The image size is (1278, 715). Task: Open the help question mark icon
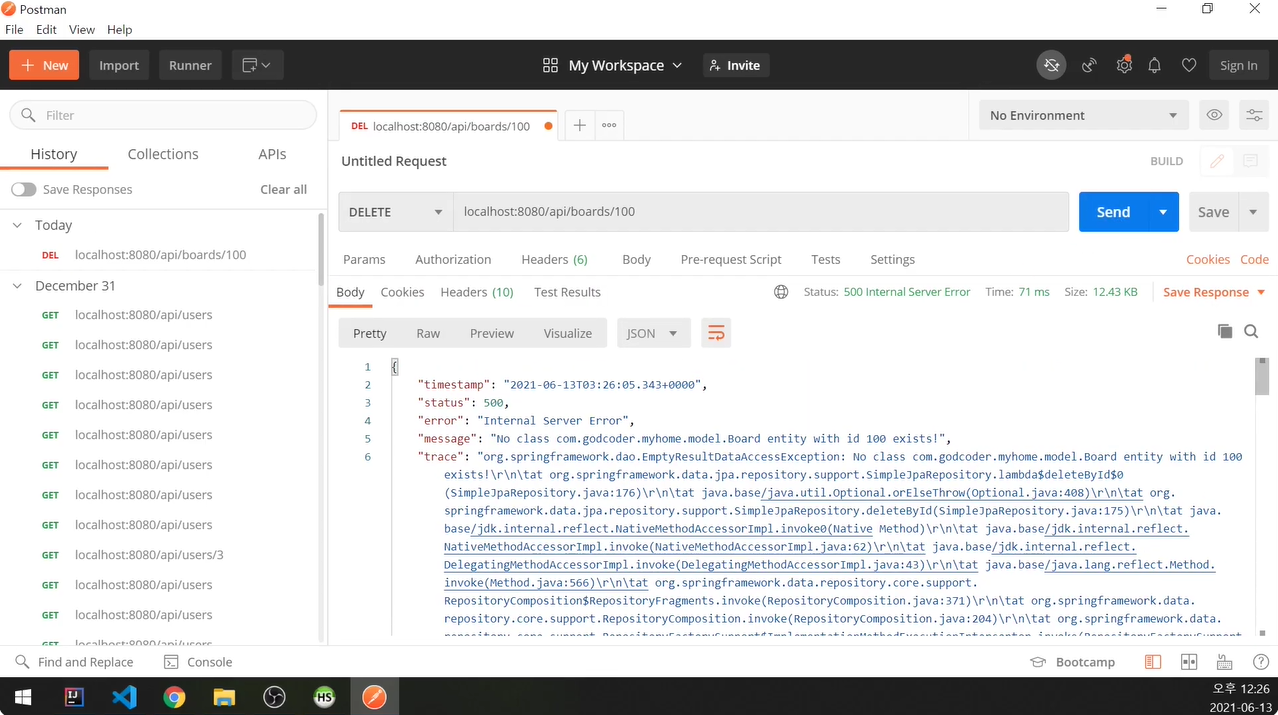tap(1261, 662)
